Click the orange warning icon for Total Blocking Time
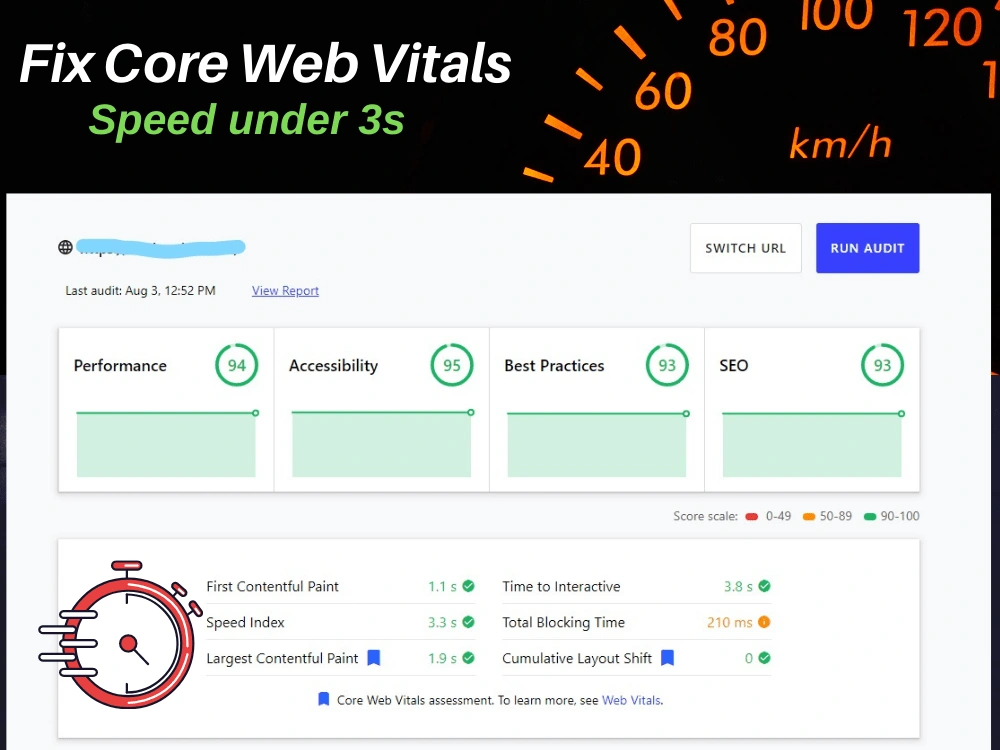The width and height of the screenshot is (1000, 750). (x=764, y=622)
